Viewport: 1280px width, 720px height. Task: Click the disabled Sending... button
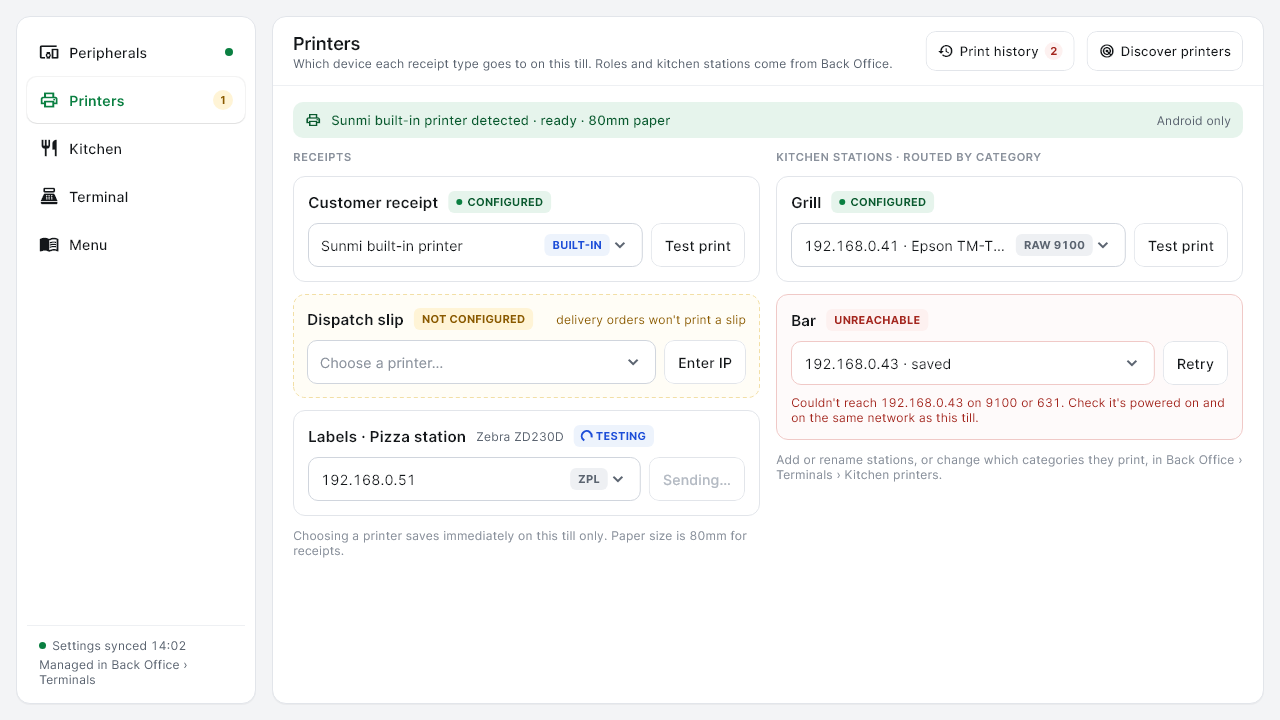(697, 479)
